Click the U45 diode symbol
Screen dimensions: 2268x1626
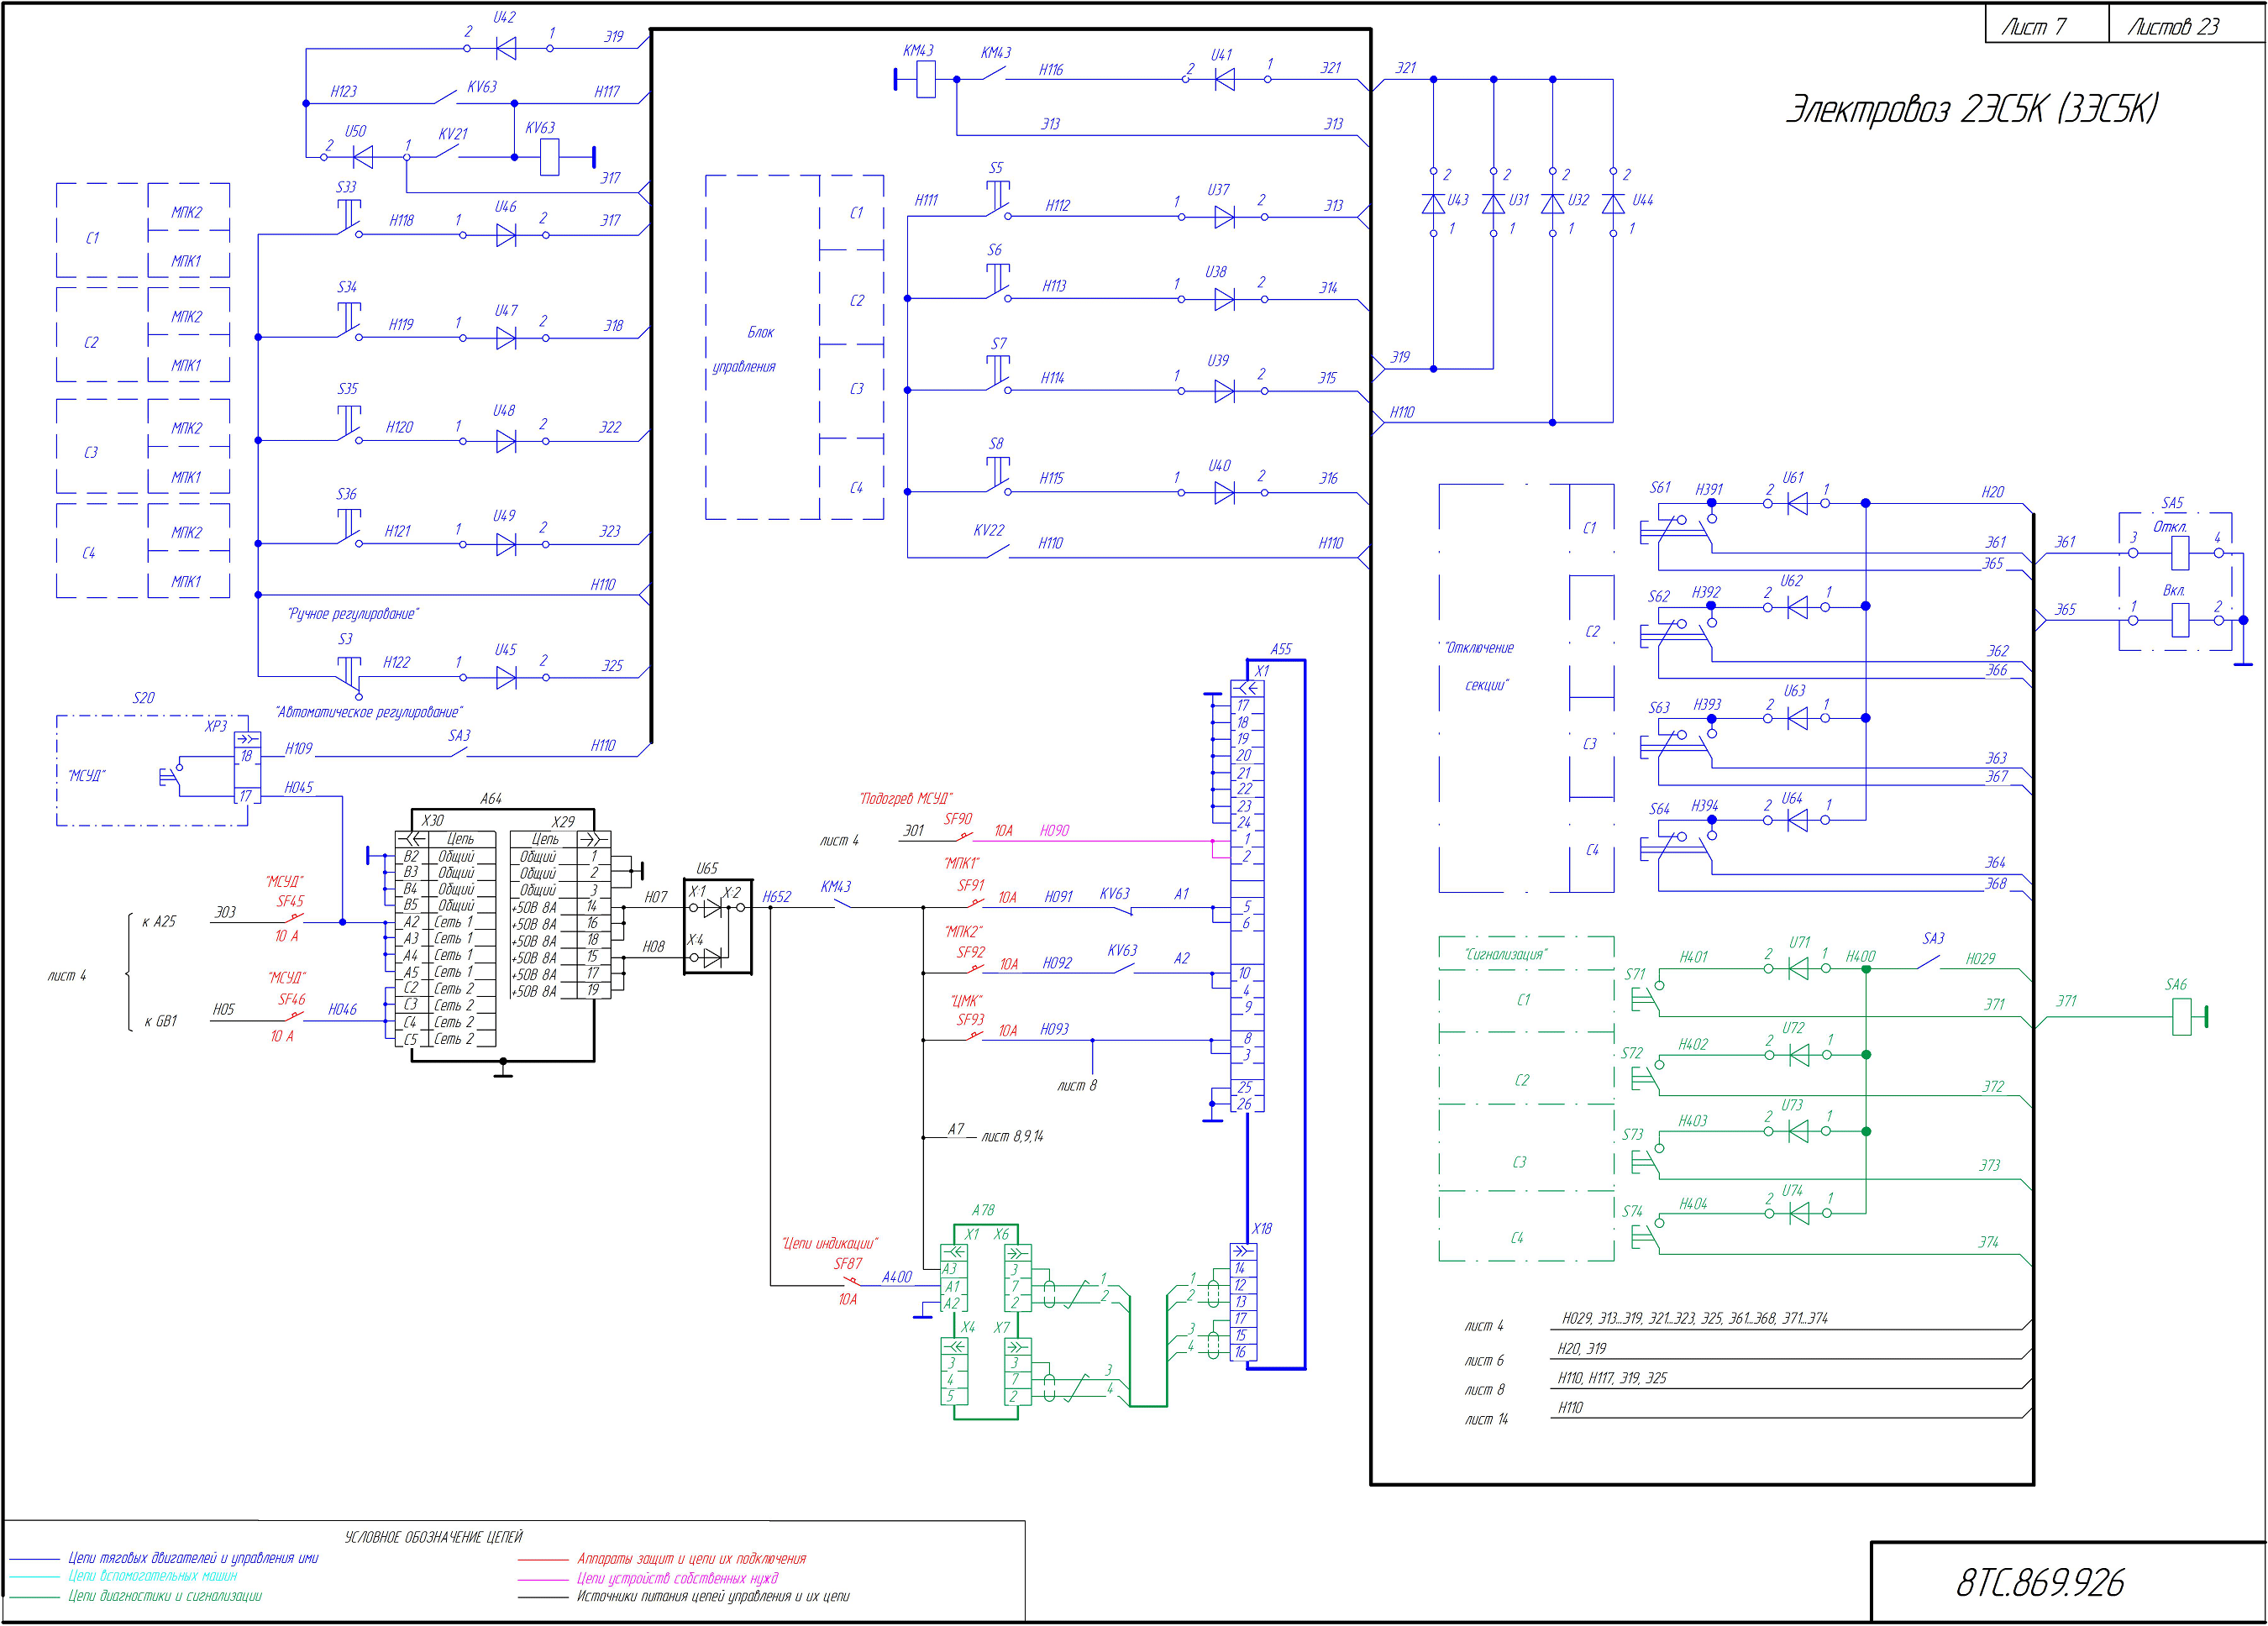[x=506, y=678]
